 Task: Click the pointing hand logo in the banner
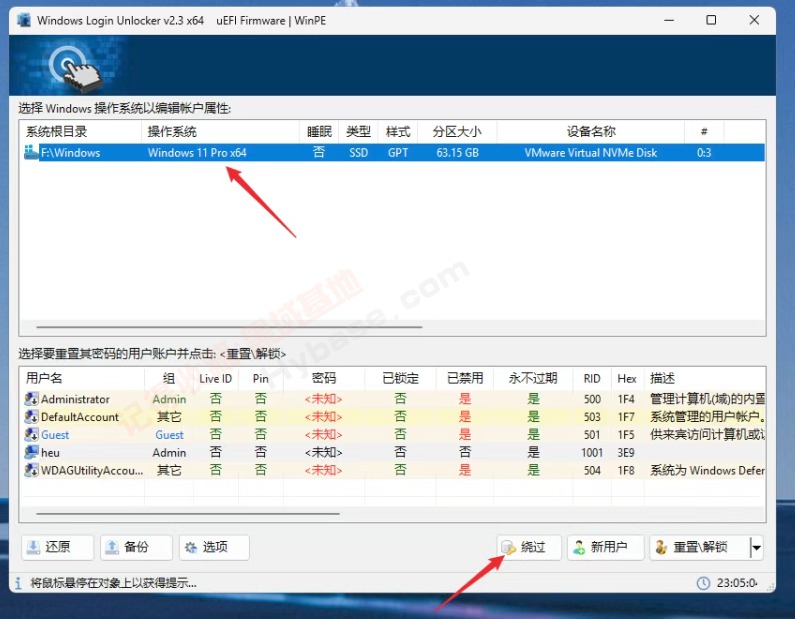75,68
